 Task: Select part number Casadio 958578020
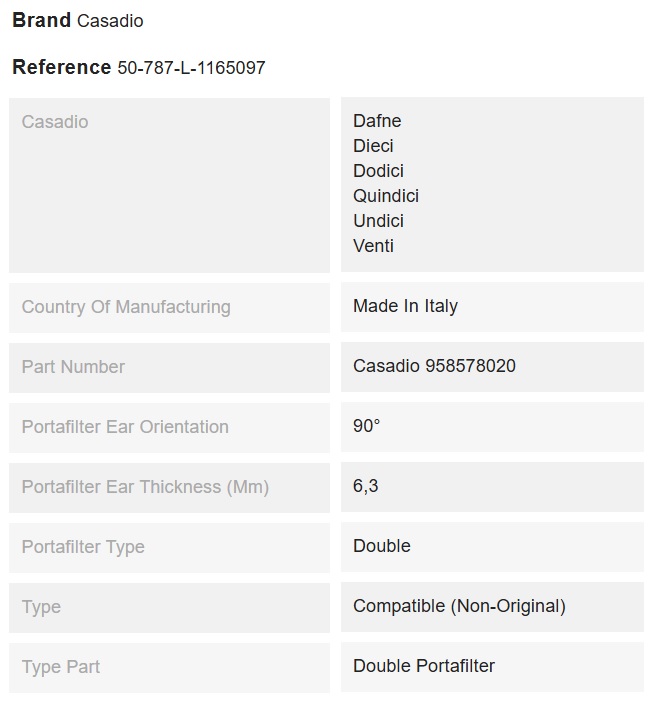[434, 366]
